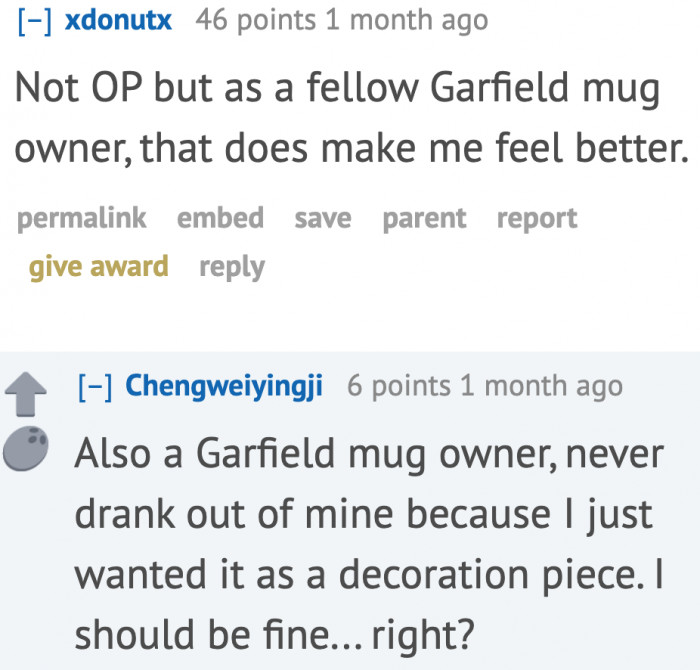Click the downvote icon below the upvote arrow
Screen dimensions: 700x670
(25, 451)
